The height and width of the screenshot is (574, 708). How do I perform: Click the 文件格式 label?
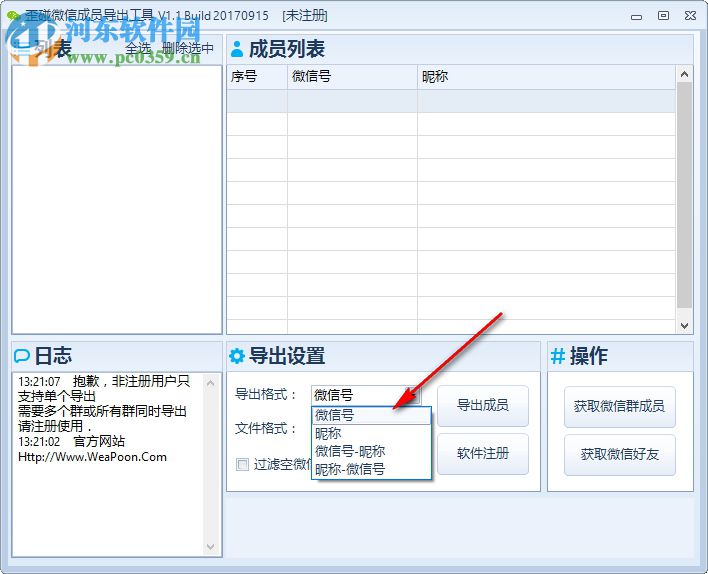(x=266, y=428)
